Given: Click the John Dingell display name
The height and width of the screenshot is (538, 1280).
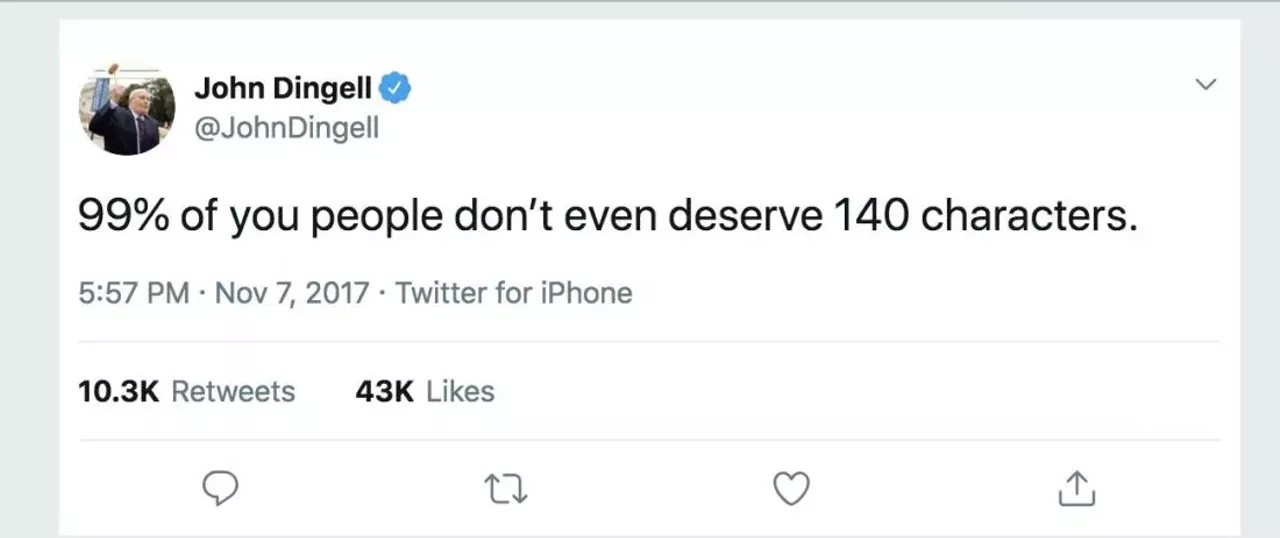Looking at the screenshot, I should (282, 89).
